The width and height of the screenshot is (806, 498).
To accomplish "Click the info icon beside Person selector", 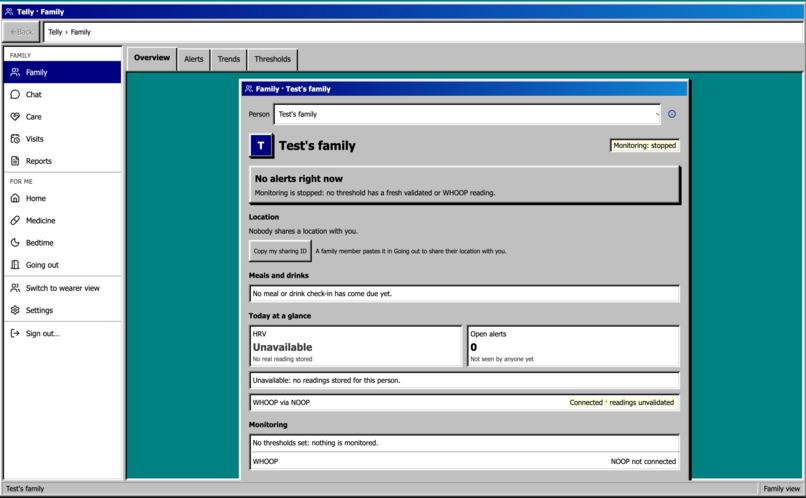I will pyautogui.click(x=672, y=114).
